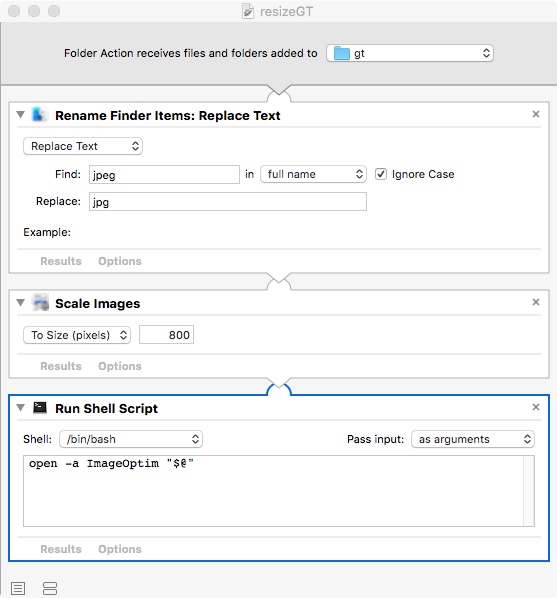Click the resizeGT window title
This screenshot has height=598, width=557.
point(287,11)
